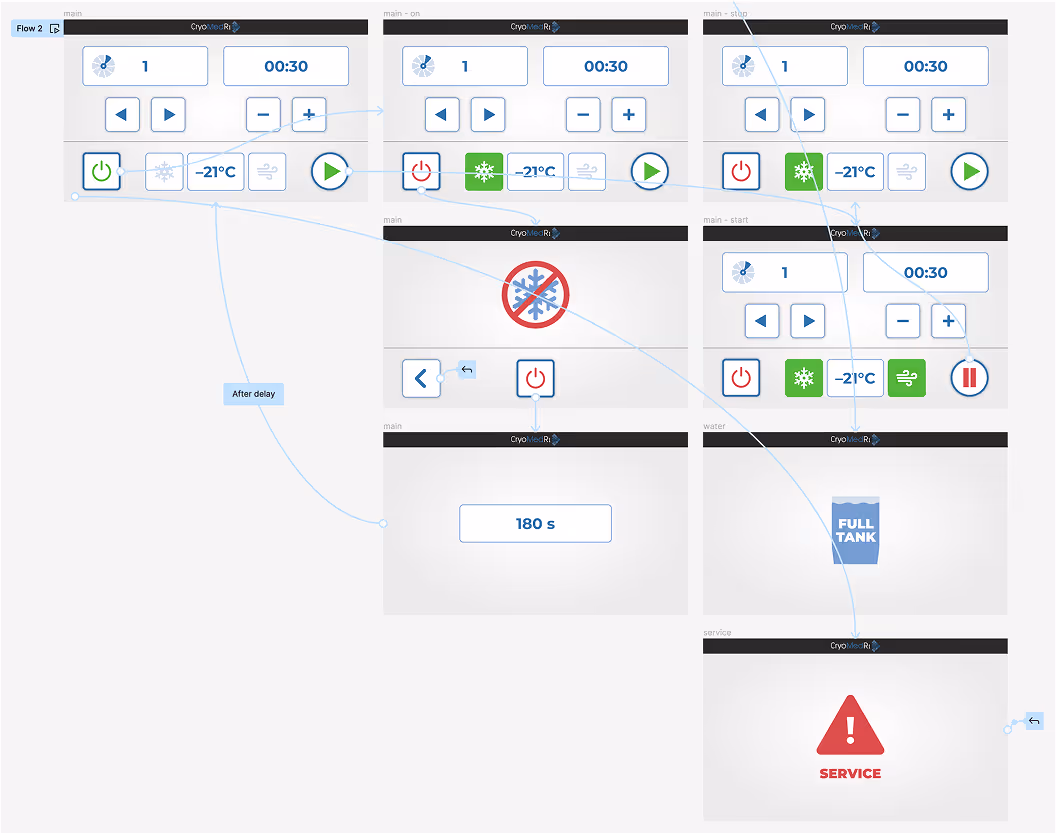Select the 00:30 timer in main - stop frame
Viewport: 1056px width, 833px height.
coord(926,66)
